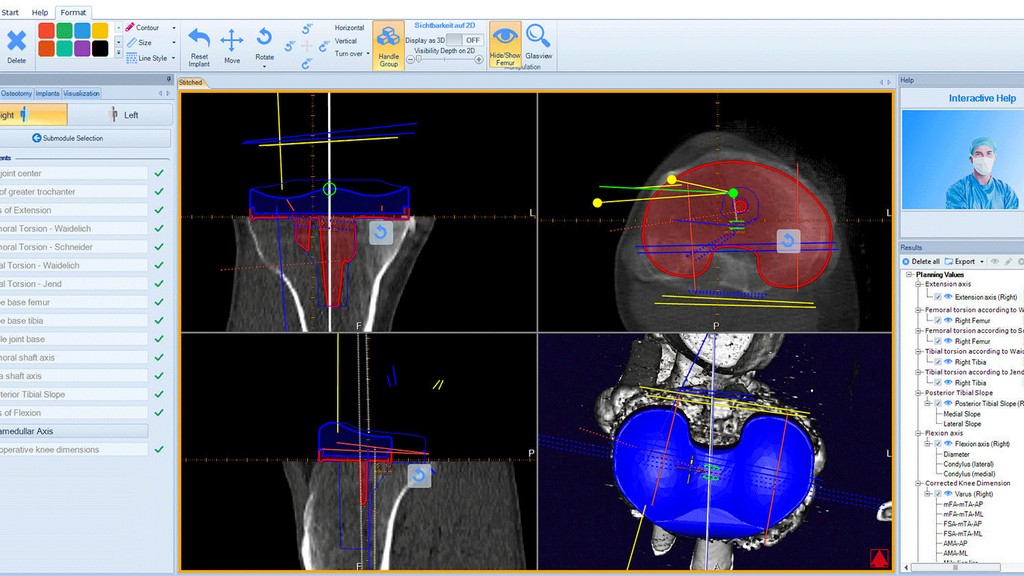Click the left 90° rotate arrow icon

290,46
